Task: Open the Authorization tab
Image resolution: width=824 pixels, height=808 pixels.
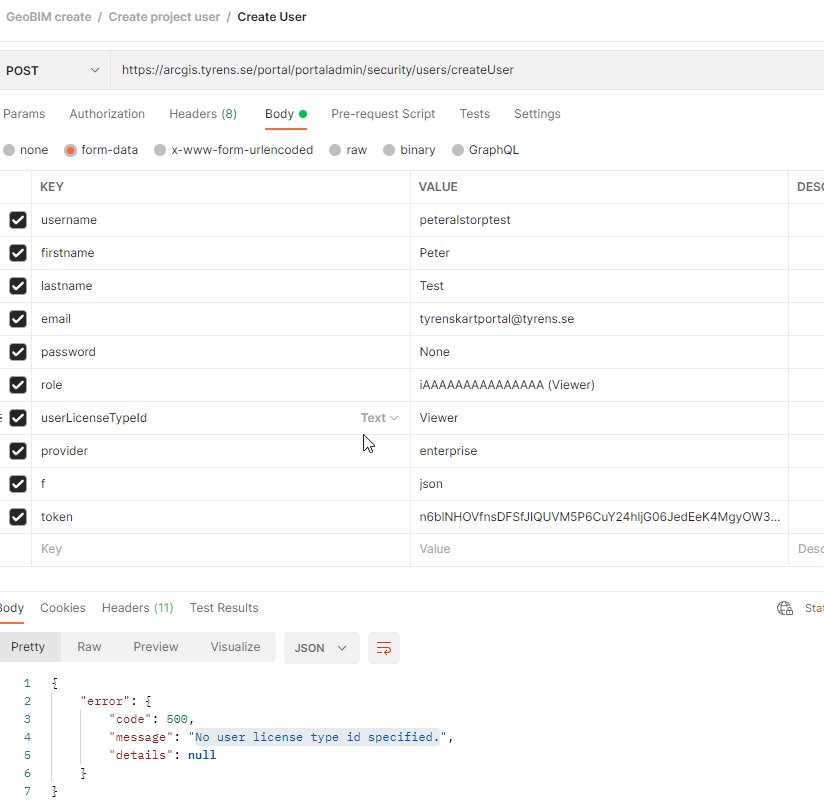Action: point(107,113)
